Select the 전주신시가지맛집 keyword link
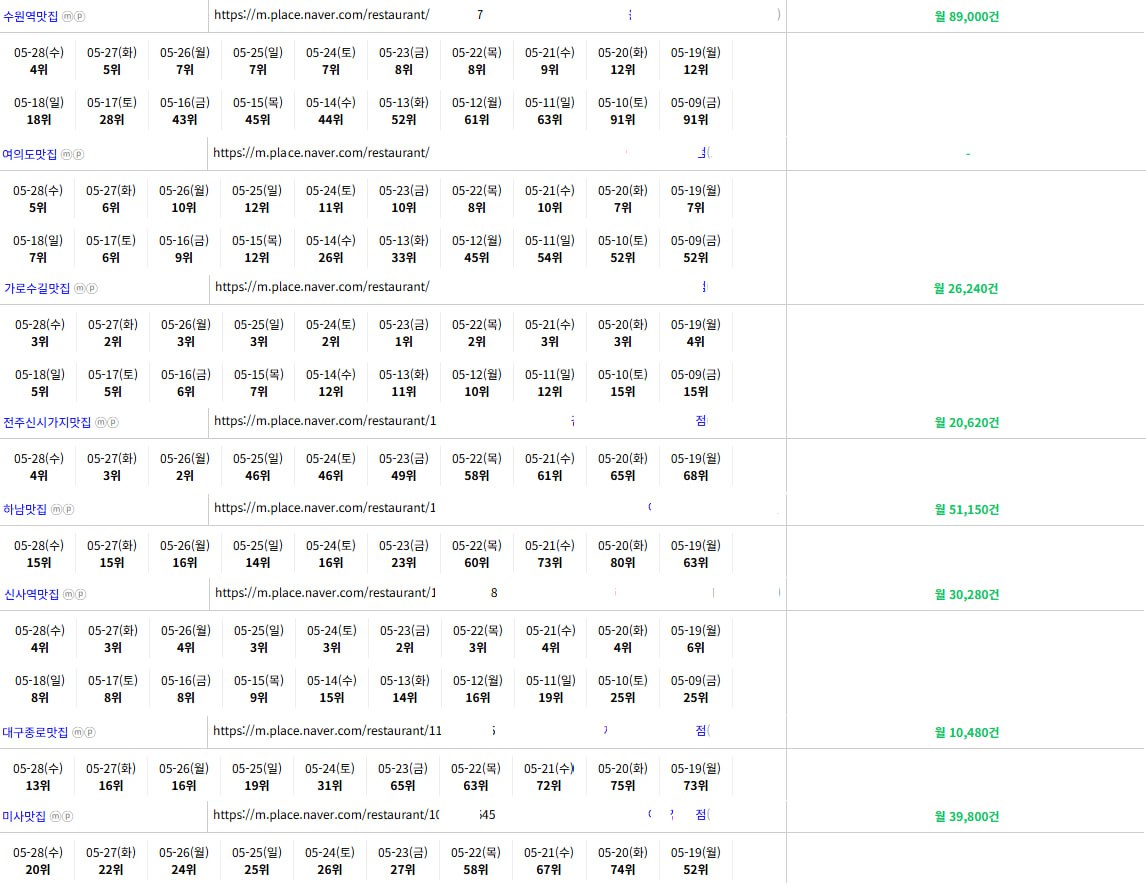 47,423
